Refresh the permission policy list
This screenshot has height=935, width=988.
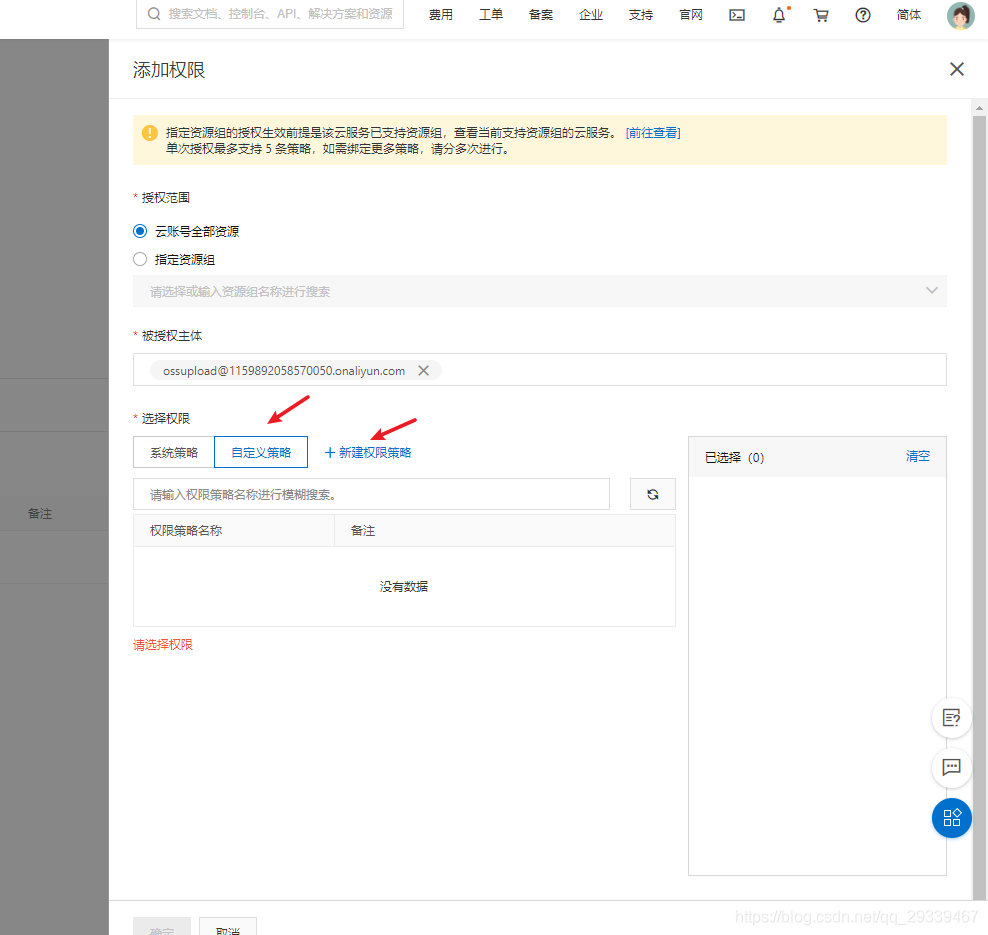(x=653, y=494)
